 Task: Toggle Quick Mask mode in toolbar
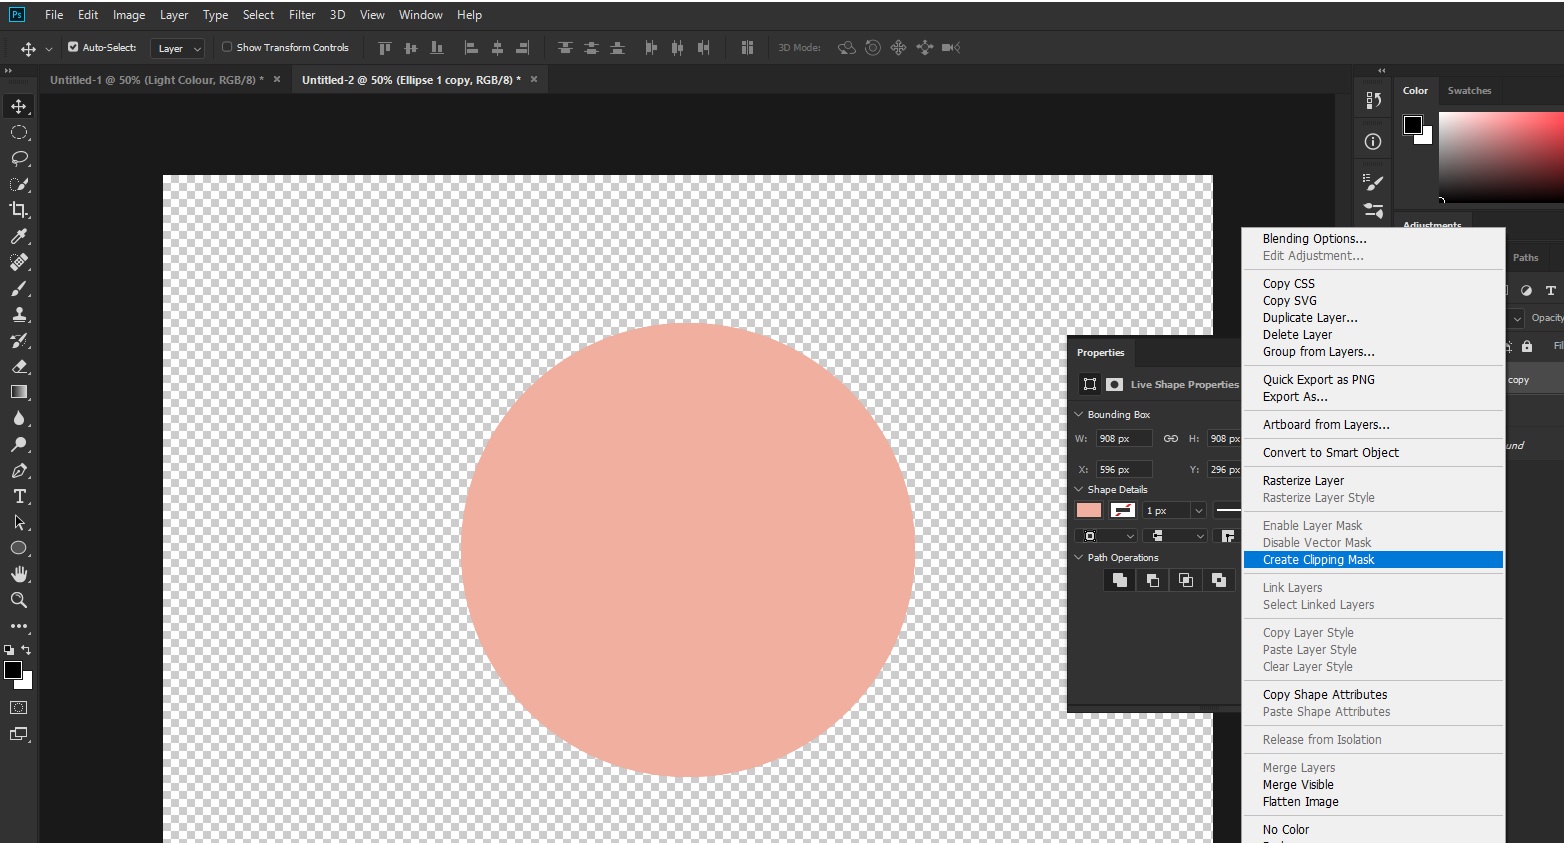19,708
